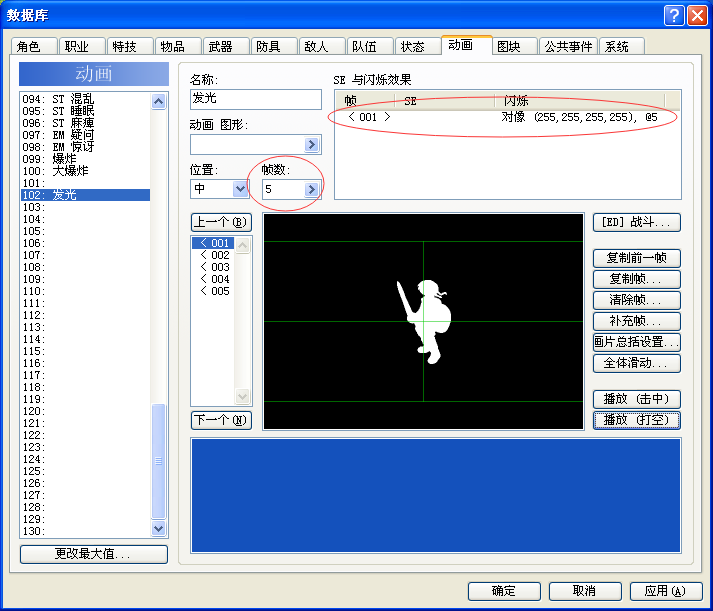Switch to the 职业 tab

click(82, 46)
